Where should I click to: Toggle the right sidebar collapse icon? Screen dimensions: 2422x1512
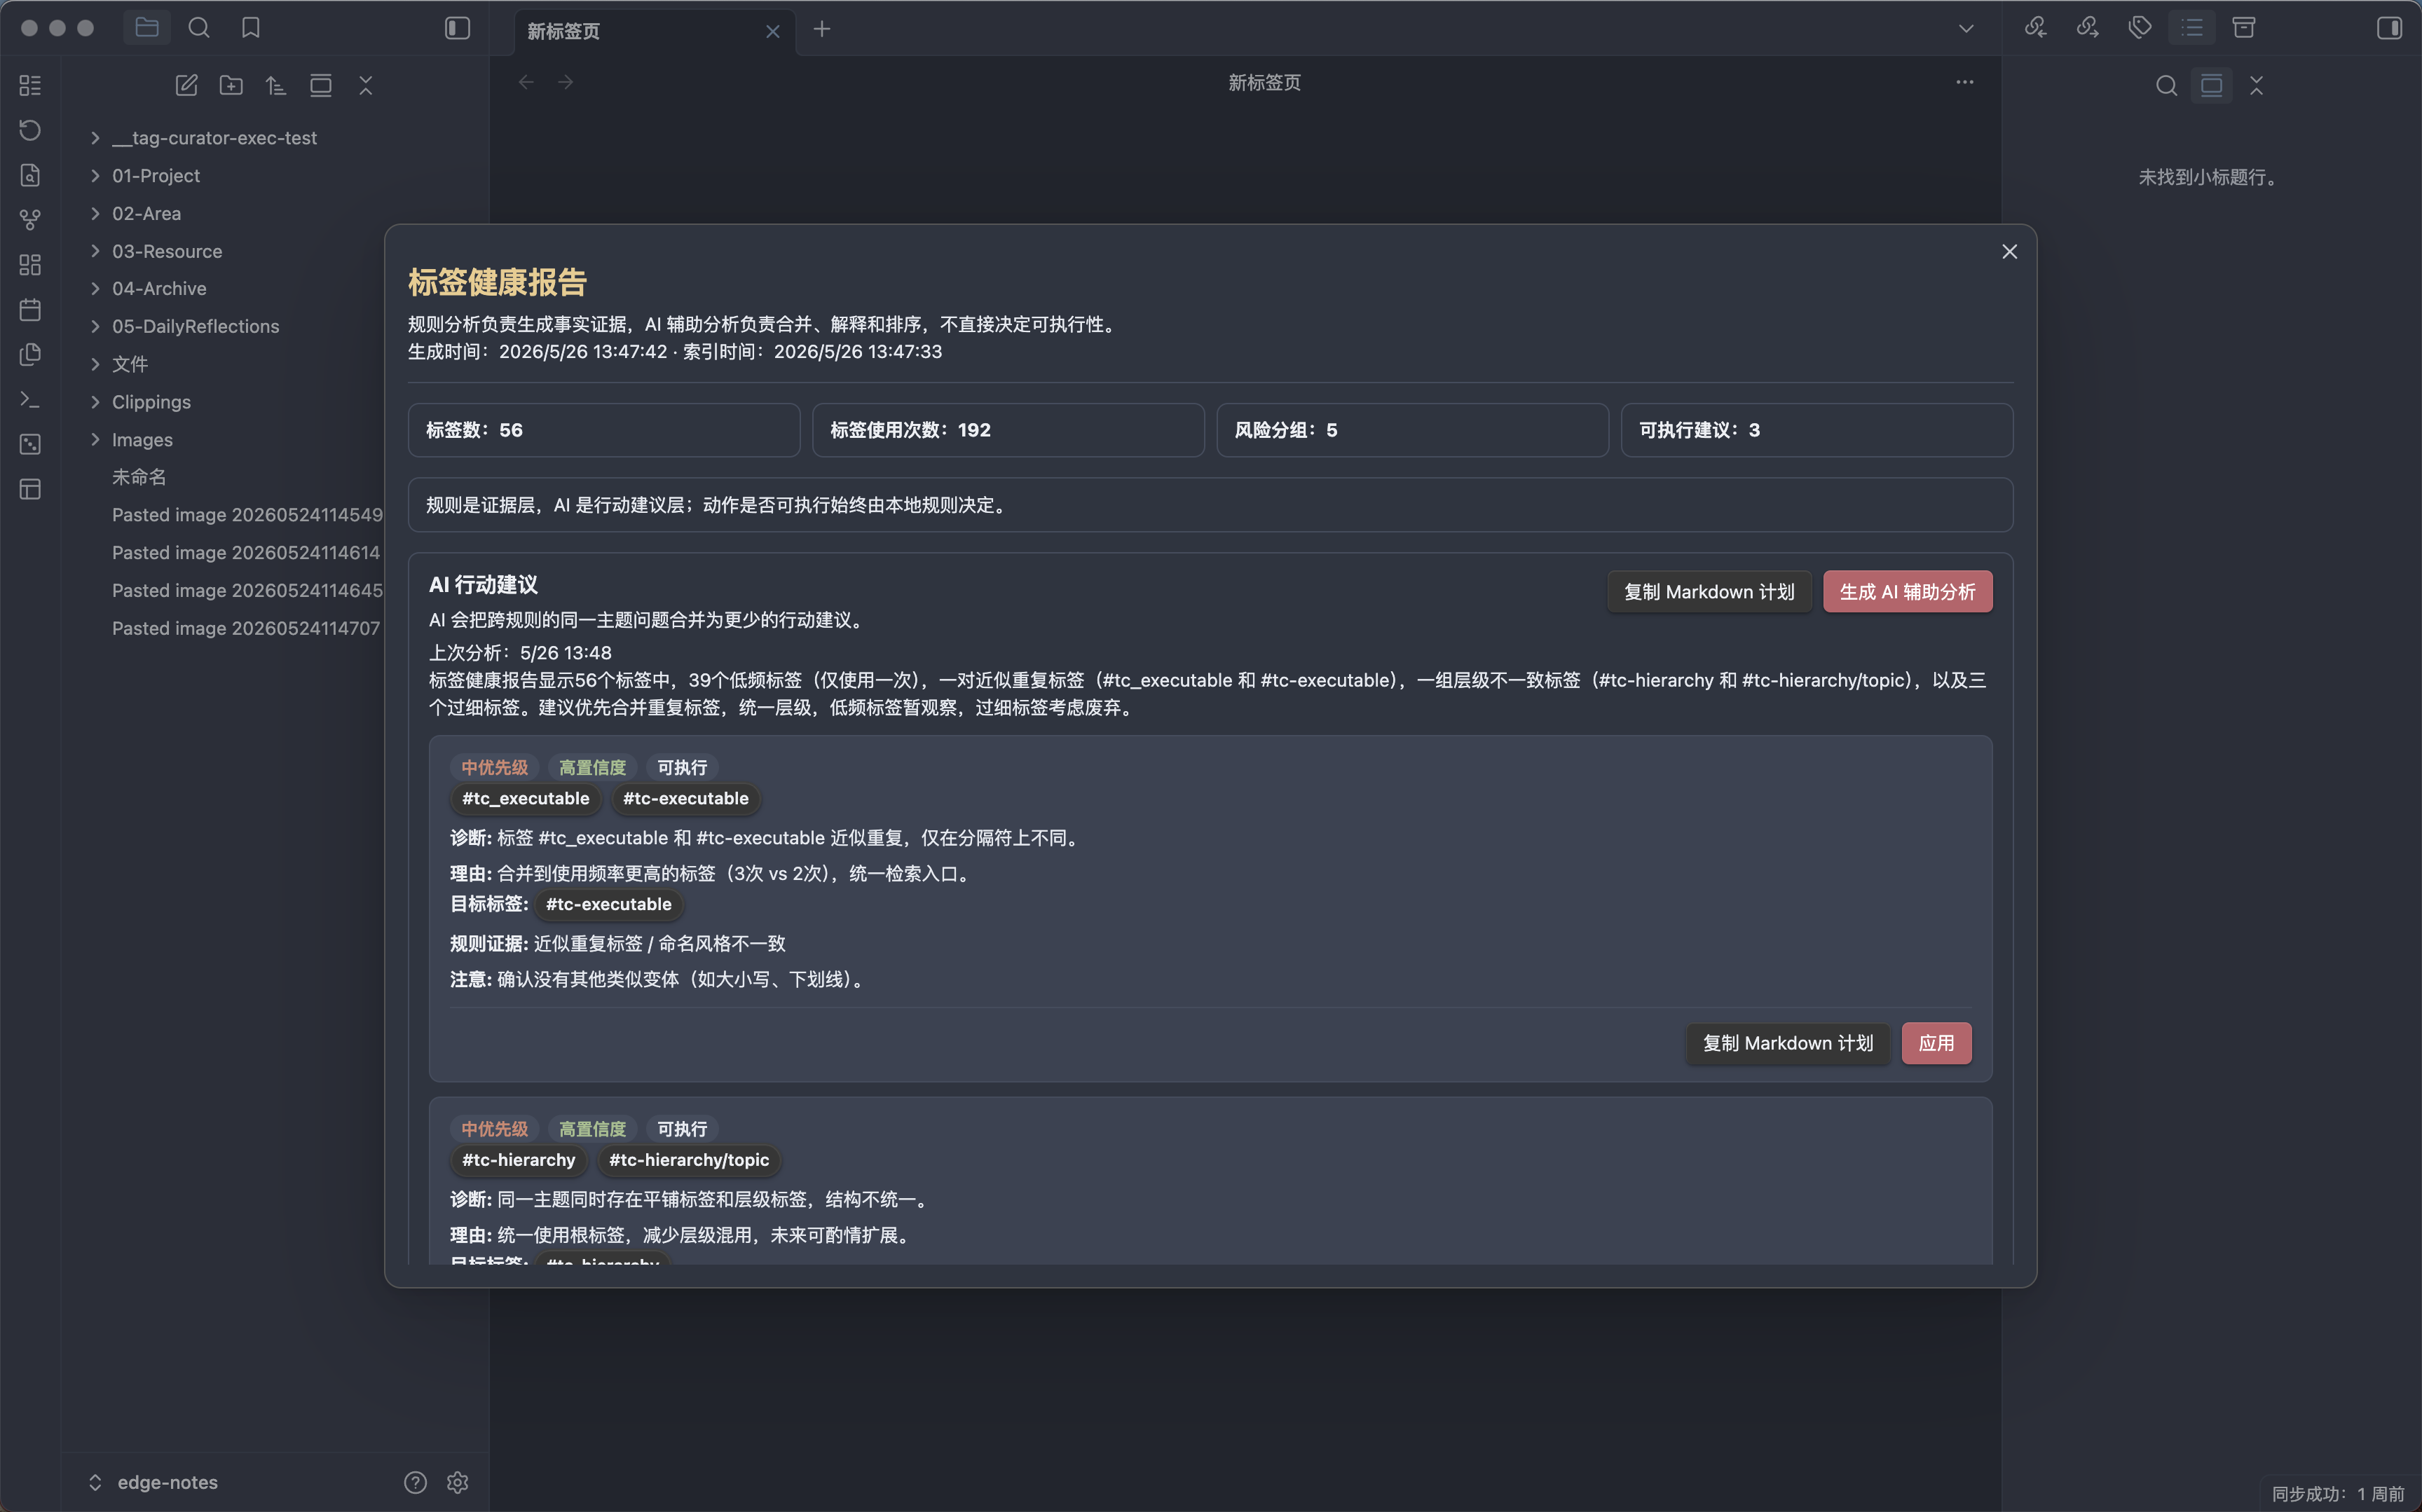2389,28
